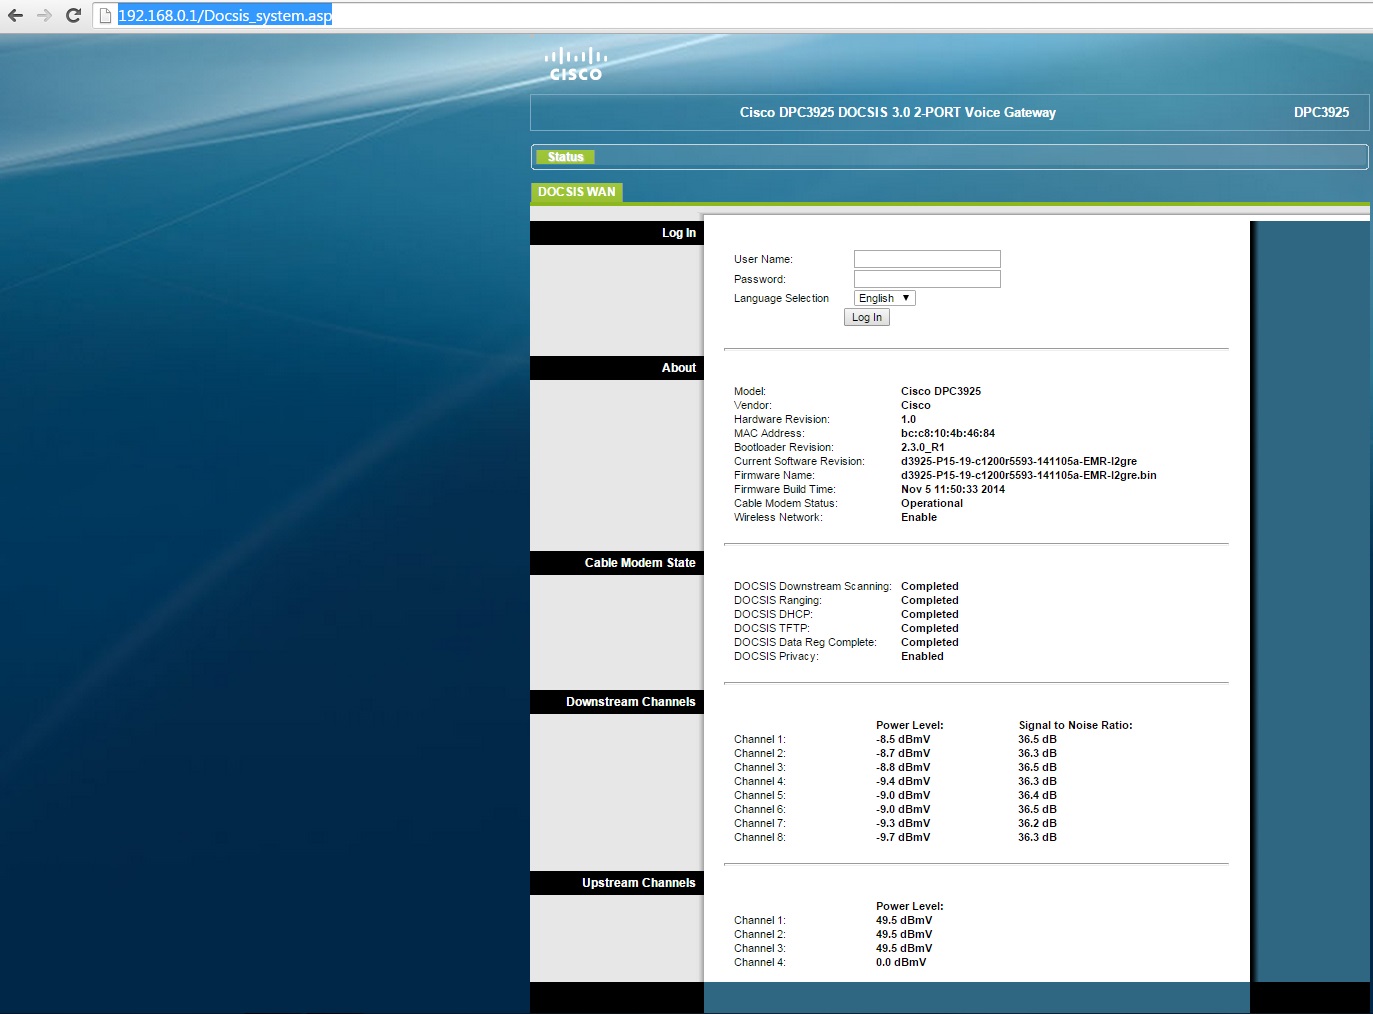Click Downstream Channel 8 power level -9.7 dBmV
This screenshot has width=1373, height=1014.
tap(903, 837)
